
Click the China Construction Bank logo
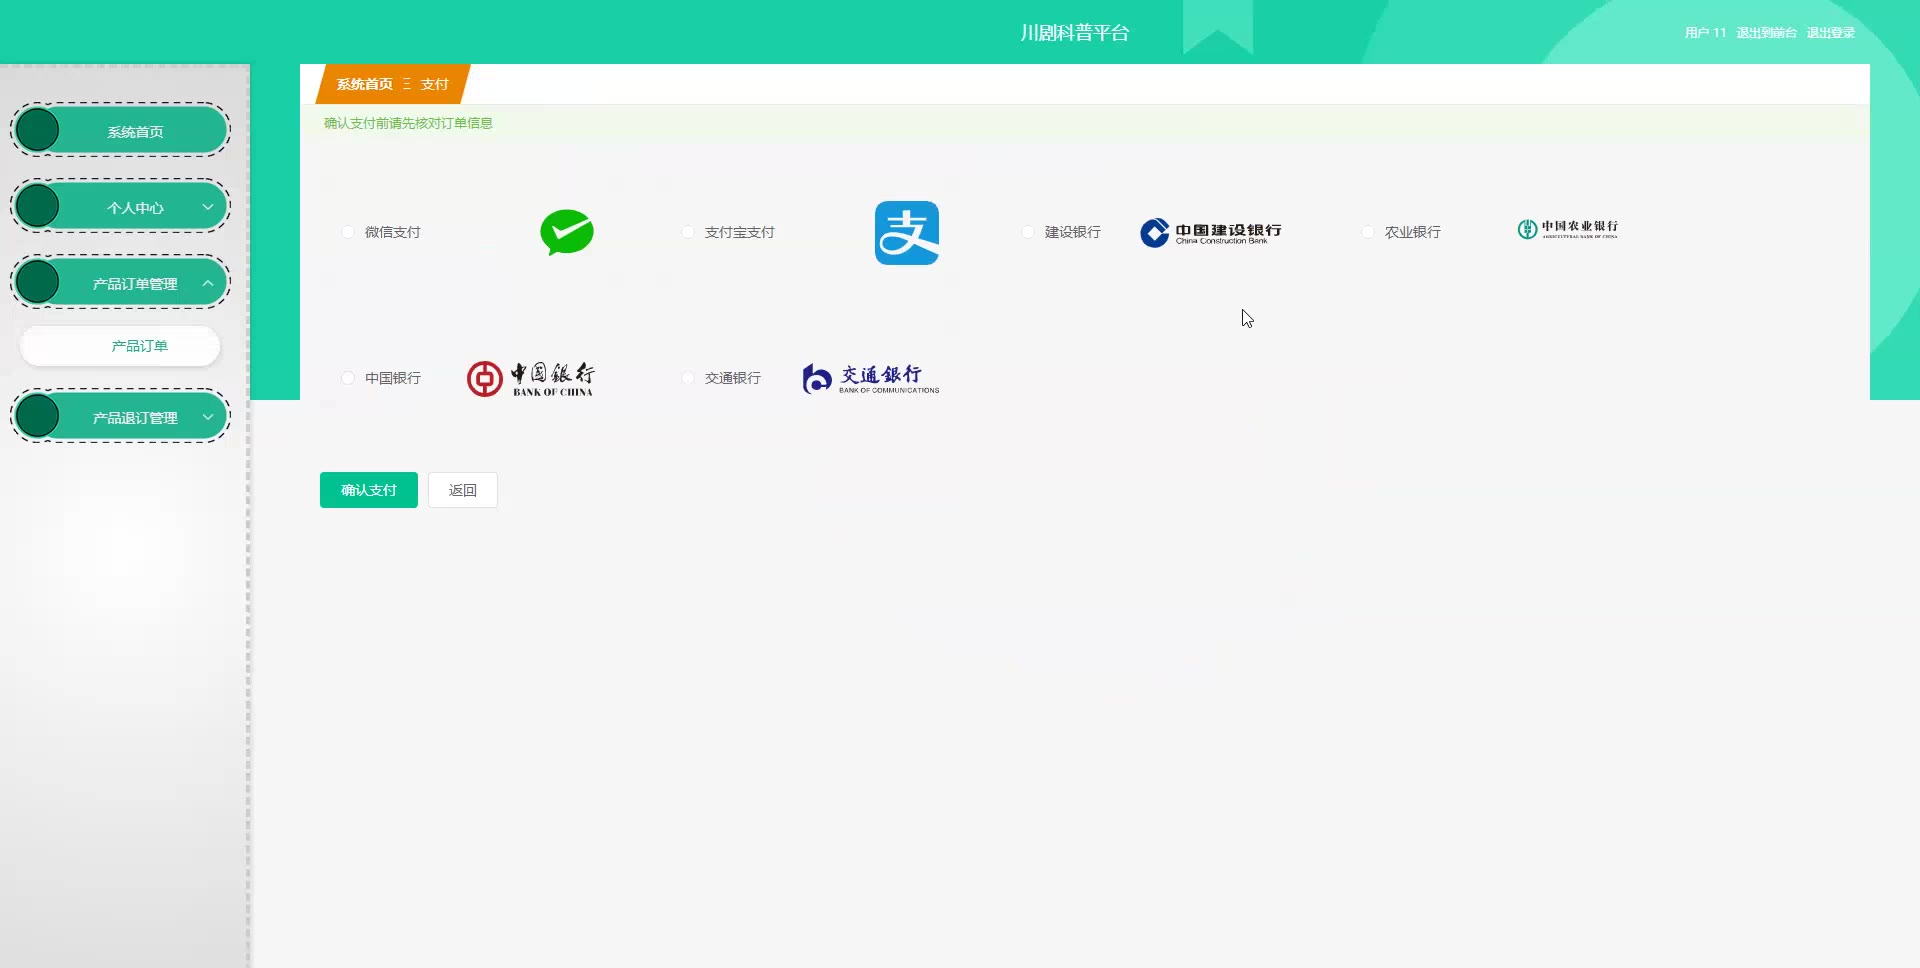tap(1211, 233)
